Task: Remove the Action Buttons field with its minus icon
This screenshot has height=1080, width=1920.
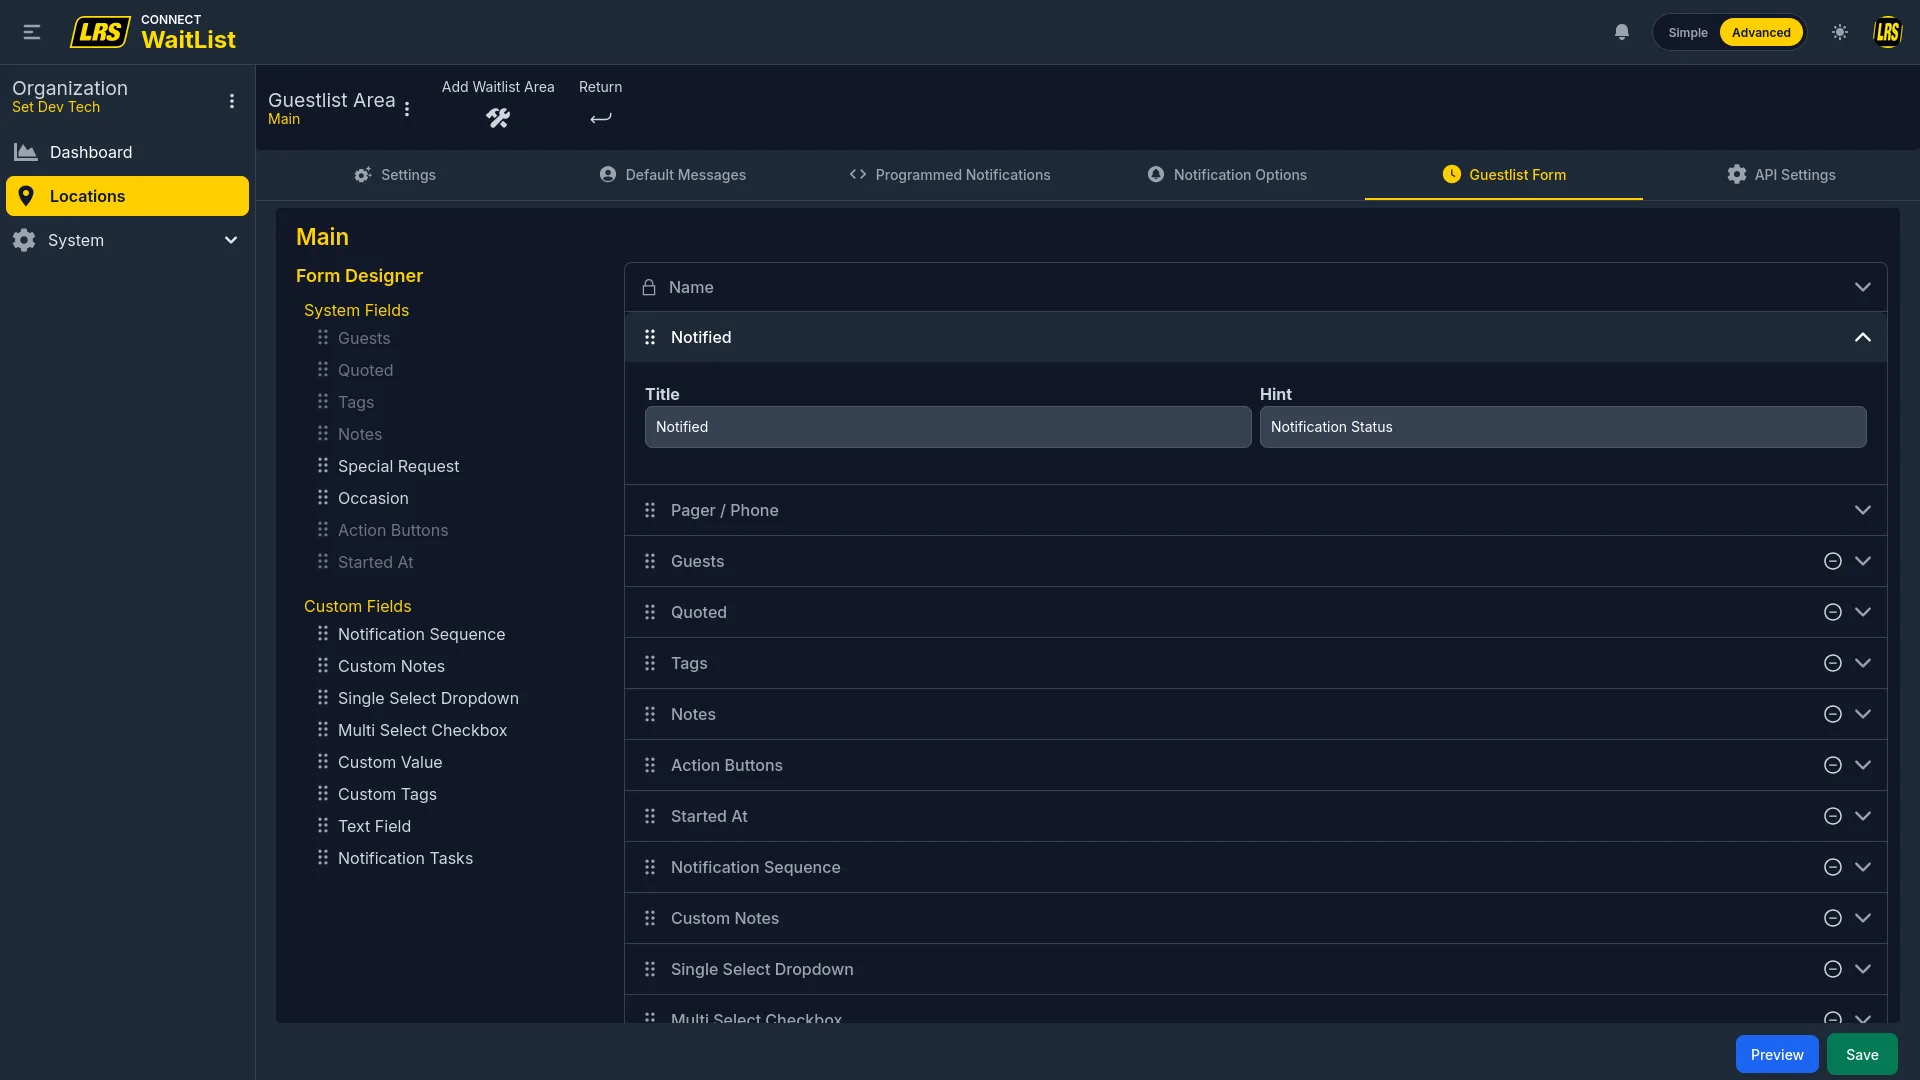Action: pyautogui.click(x=1833, y=765)
